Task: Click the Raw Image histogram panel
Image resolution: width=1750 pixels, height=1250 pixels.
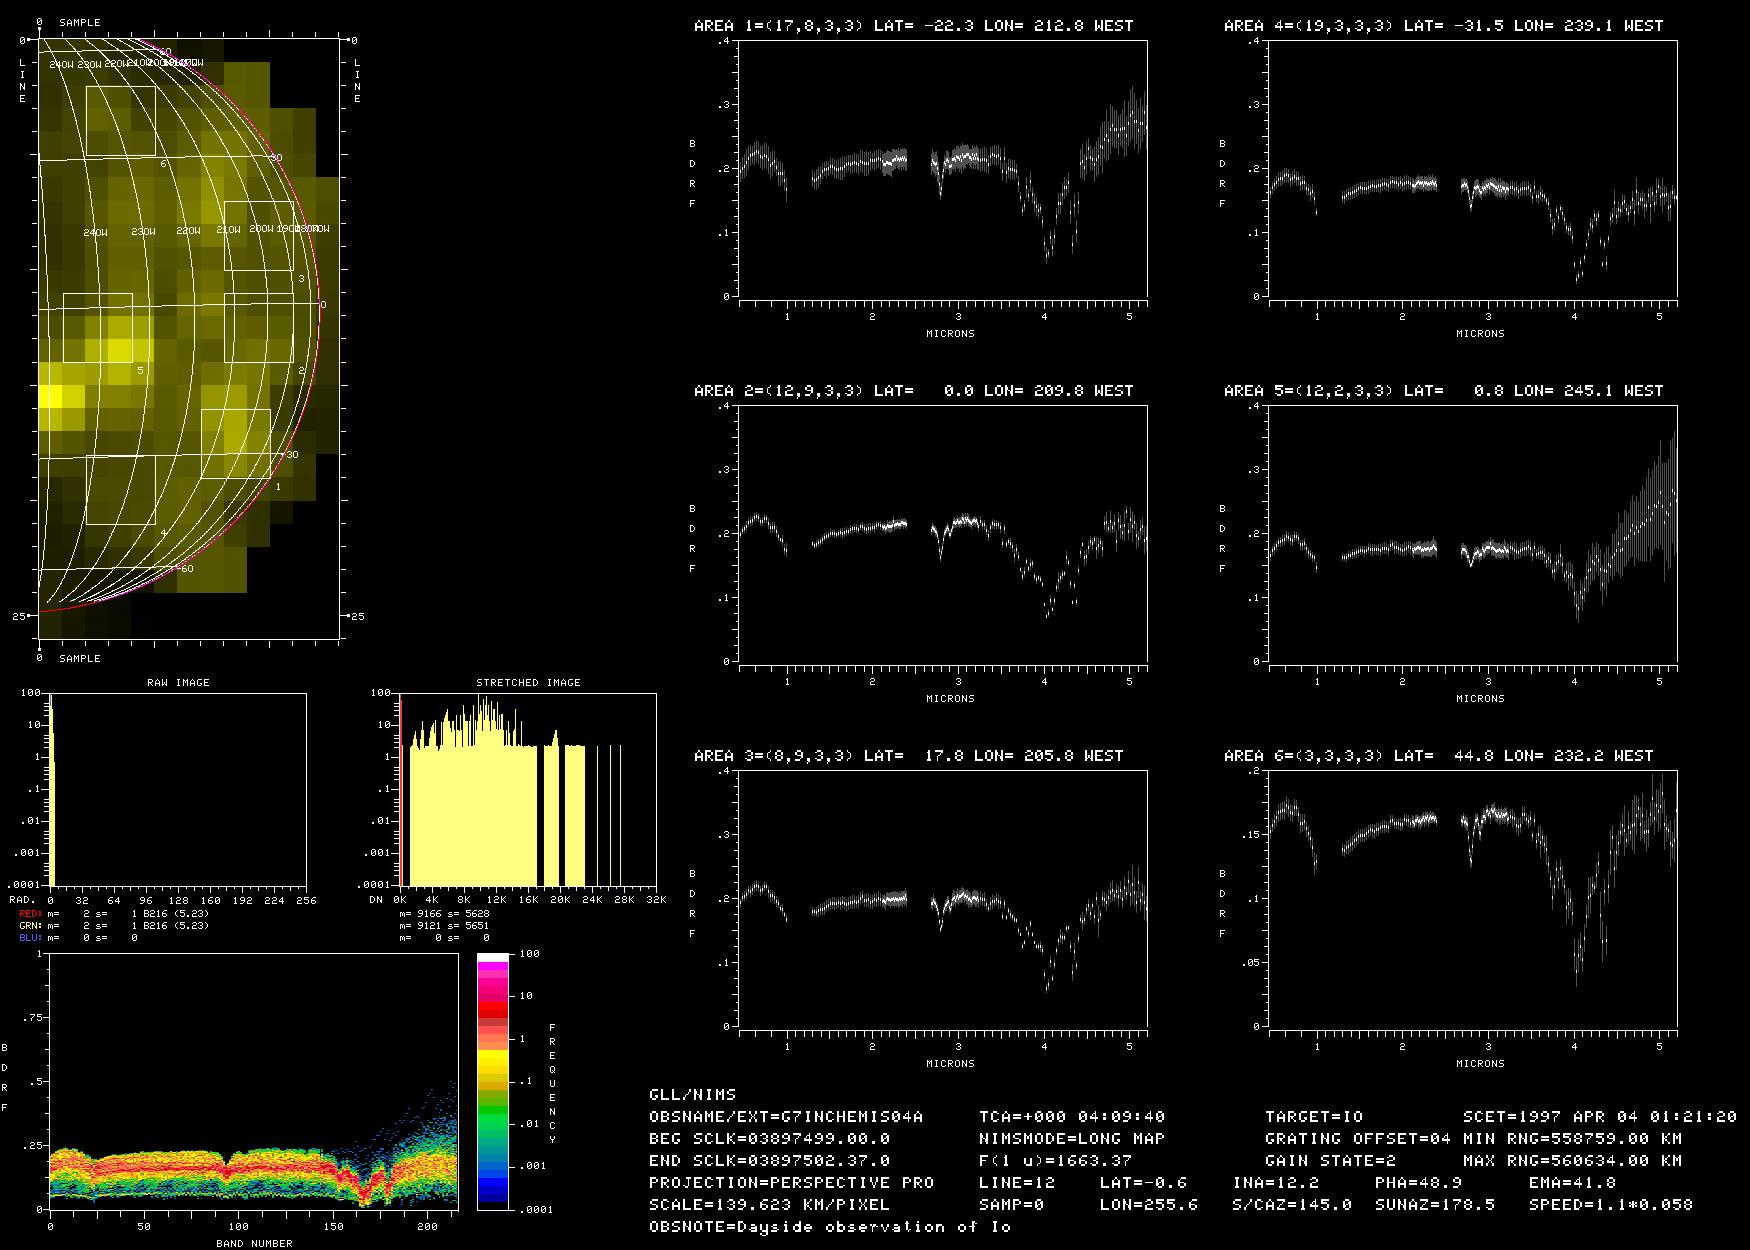Action: point(178,790)
